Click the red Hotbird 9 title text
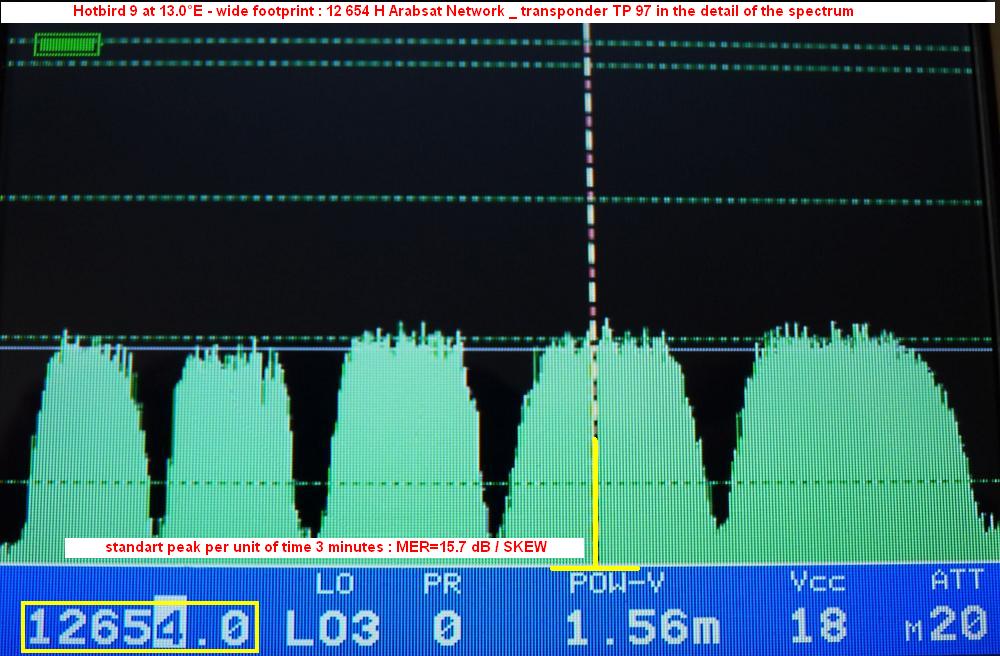 coord(464,11)
